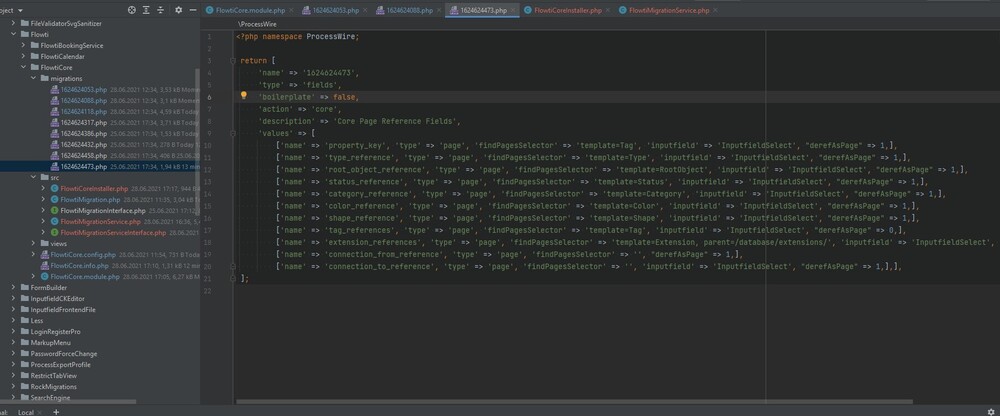Click the Select Opened File locate icon
1000x416 pixels.
pos(133,10)
